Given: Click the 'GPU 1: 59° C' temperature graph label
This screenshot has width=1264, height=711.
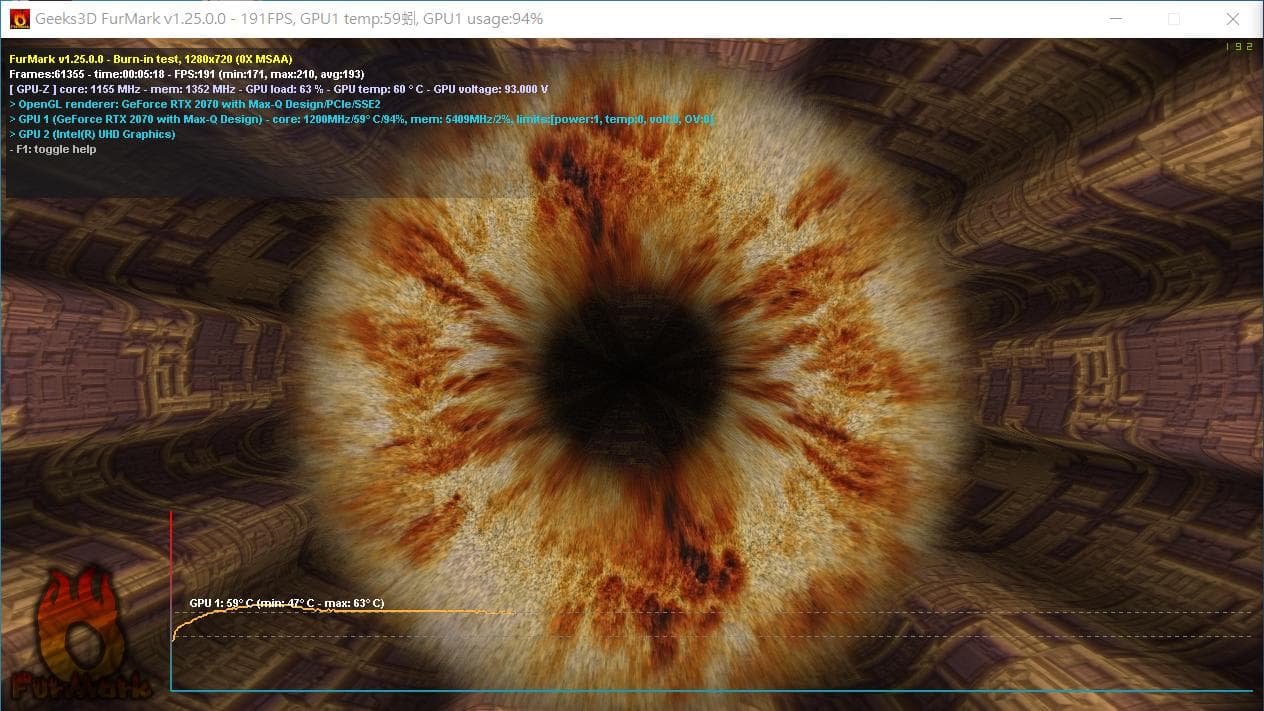Looking at the screenshot, I should click(287, 603).
